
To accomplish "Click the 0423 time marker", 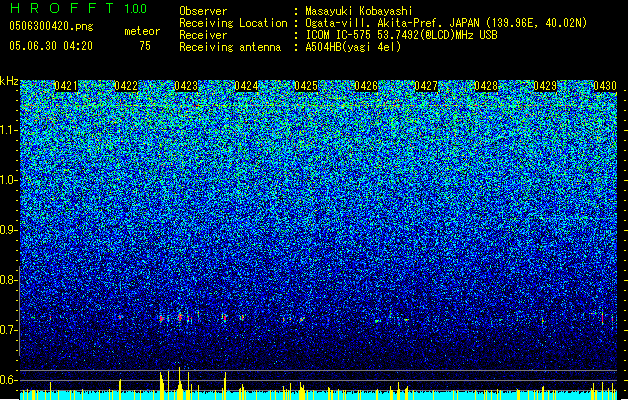I will (x=186, y=86).
